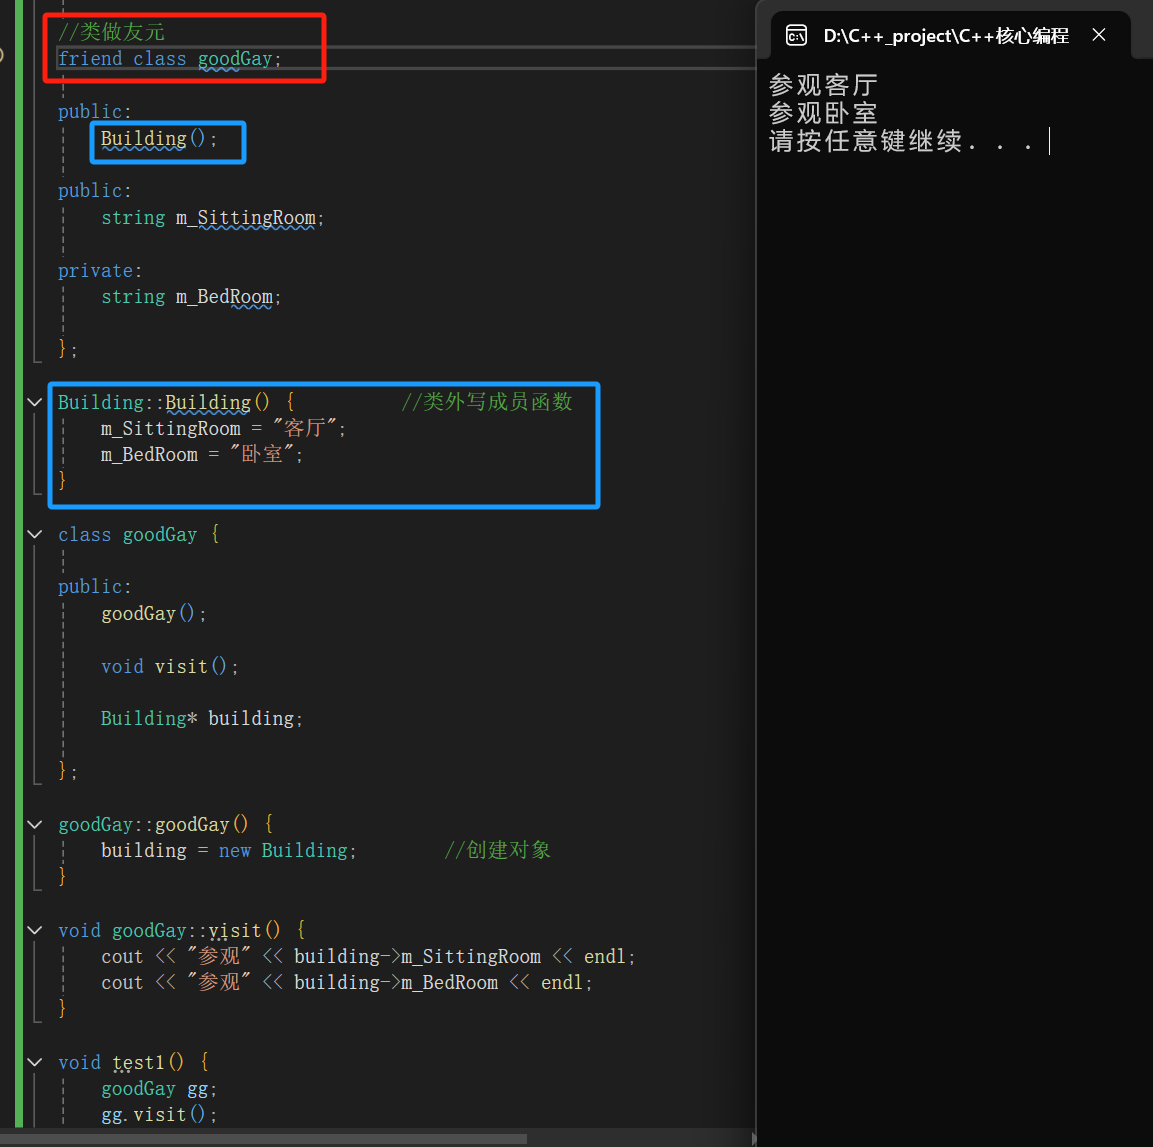Collapse the Building::Building() constructor definition

pos(35,402)
